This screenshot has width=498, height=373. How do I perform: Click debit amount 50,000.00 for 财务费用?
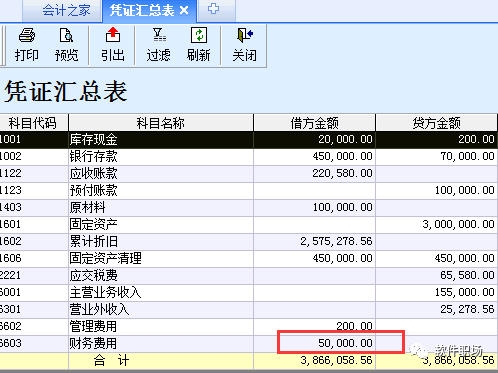[x=345, y=343]
